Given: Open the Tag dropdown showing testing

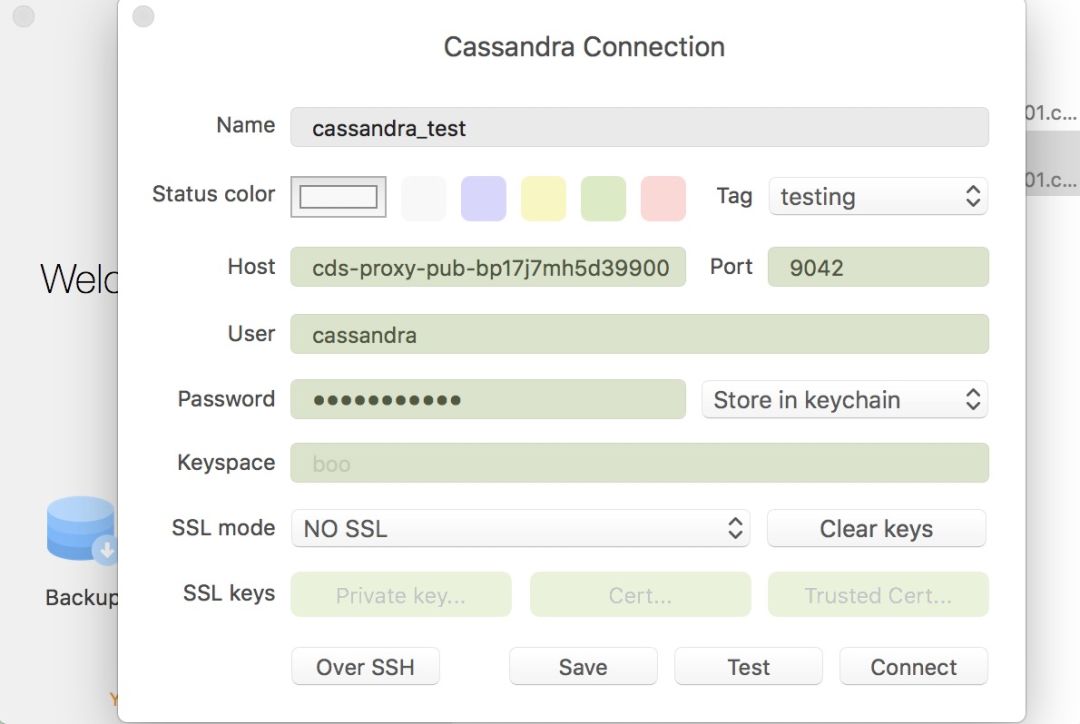Looking at the screenshot, I should [x=877, y=197].
